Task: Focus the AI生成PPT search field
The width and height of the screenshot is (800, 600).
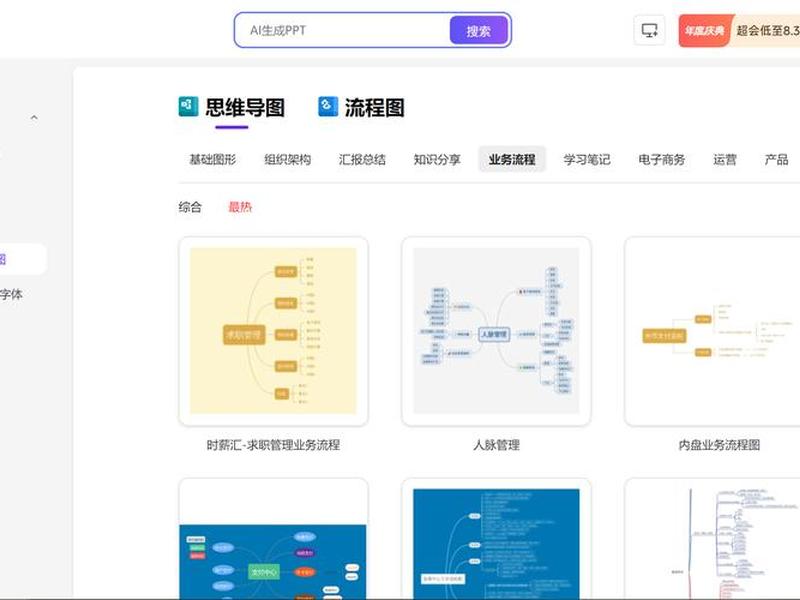Action: coord(343,31)
